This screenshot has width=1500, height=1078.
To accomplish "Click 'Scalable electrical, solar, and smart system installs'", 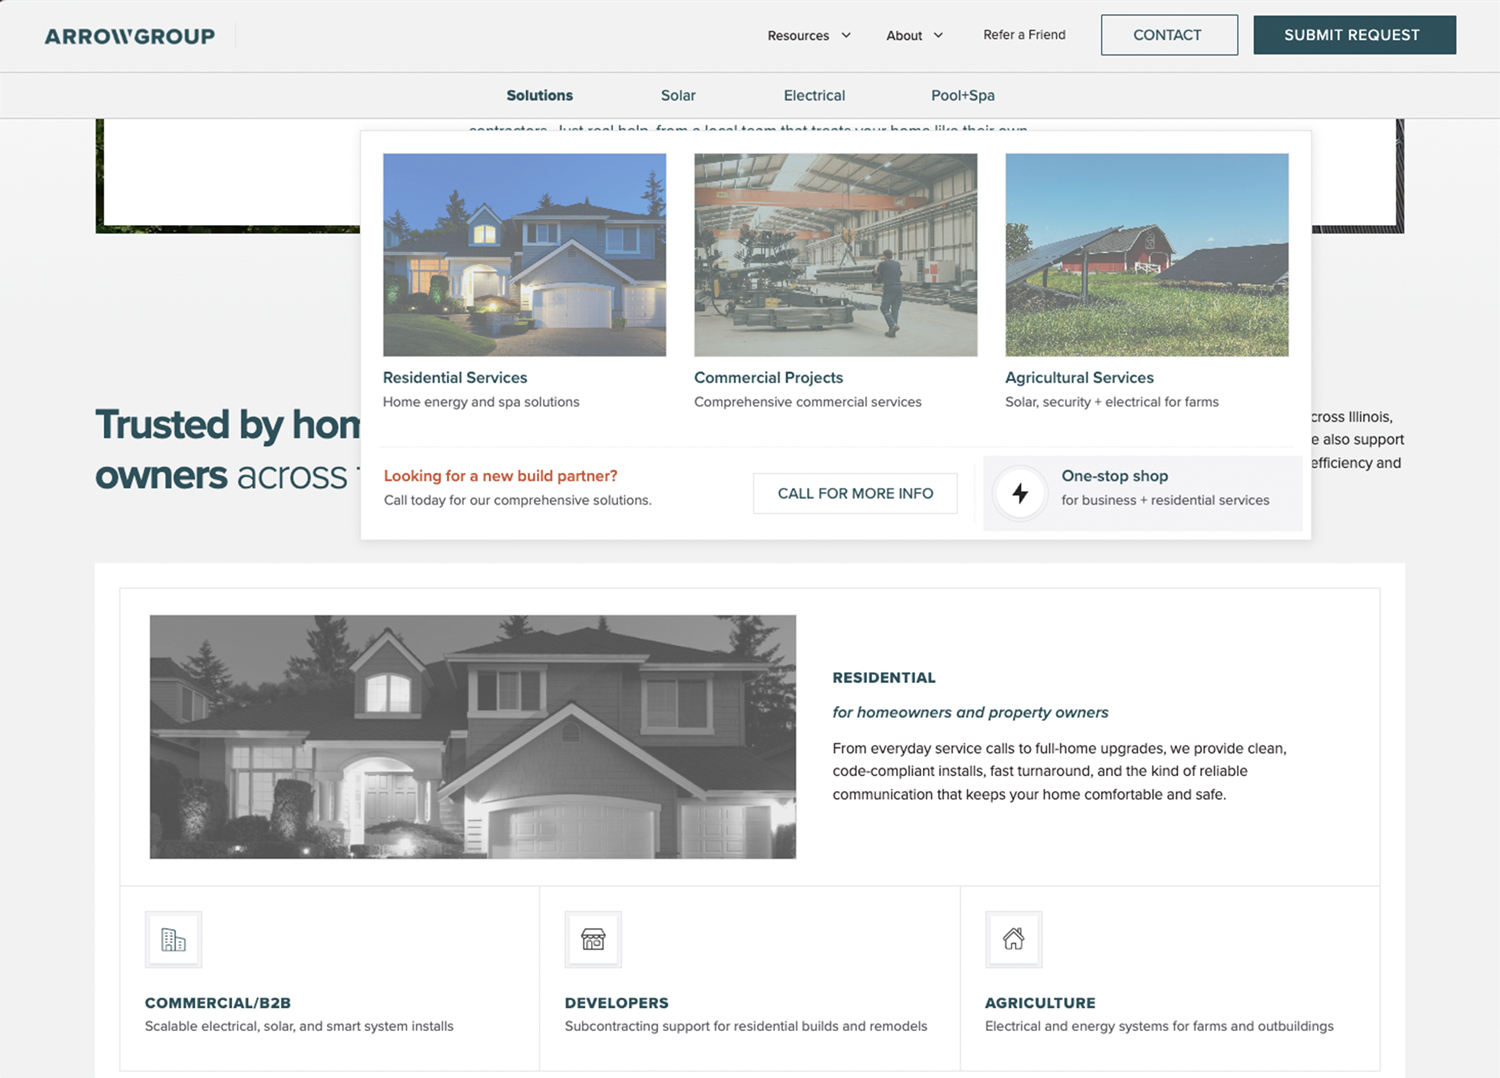I will 299,1026.
